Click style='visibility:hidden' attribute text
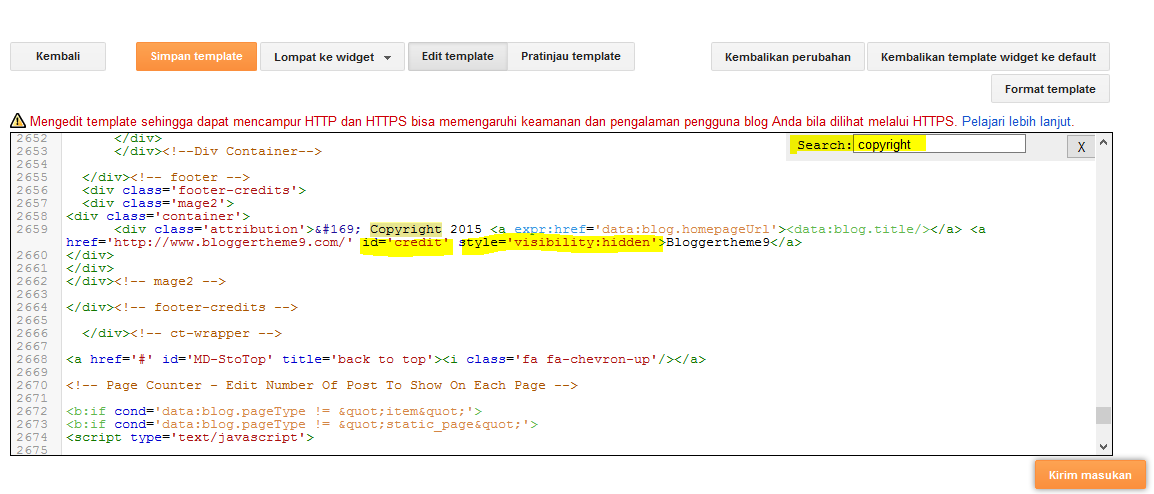Image resolution: width=1154 pixels, height=494 pixels. coord(562,242)
